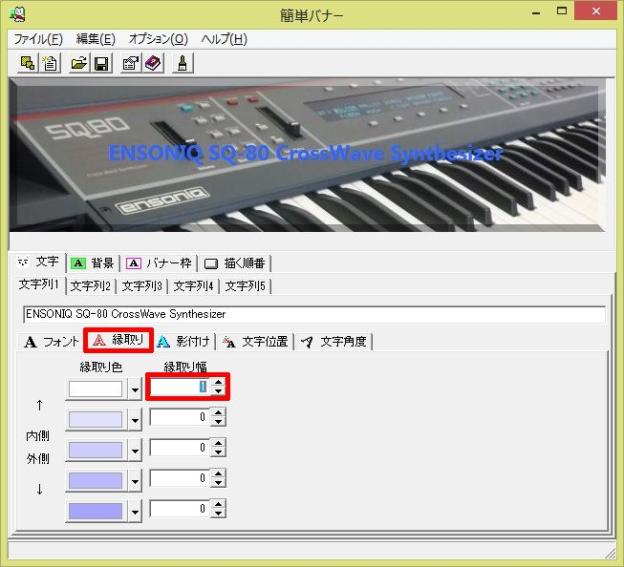This screenshot has width=624, height=567.
Task: Maximize the 簡単バナー window
Action: pos(562,11)
